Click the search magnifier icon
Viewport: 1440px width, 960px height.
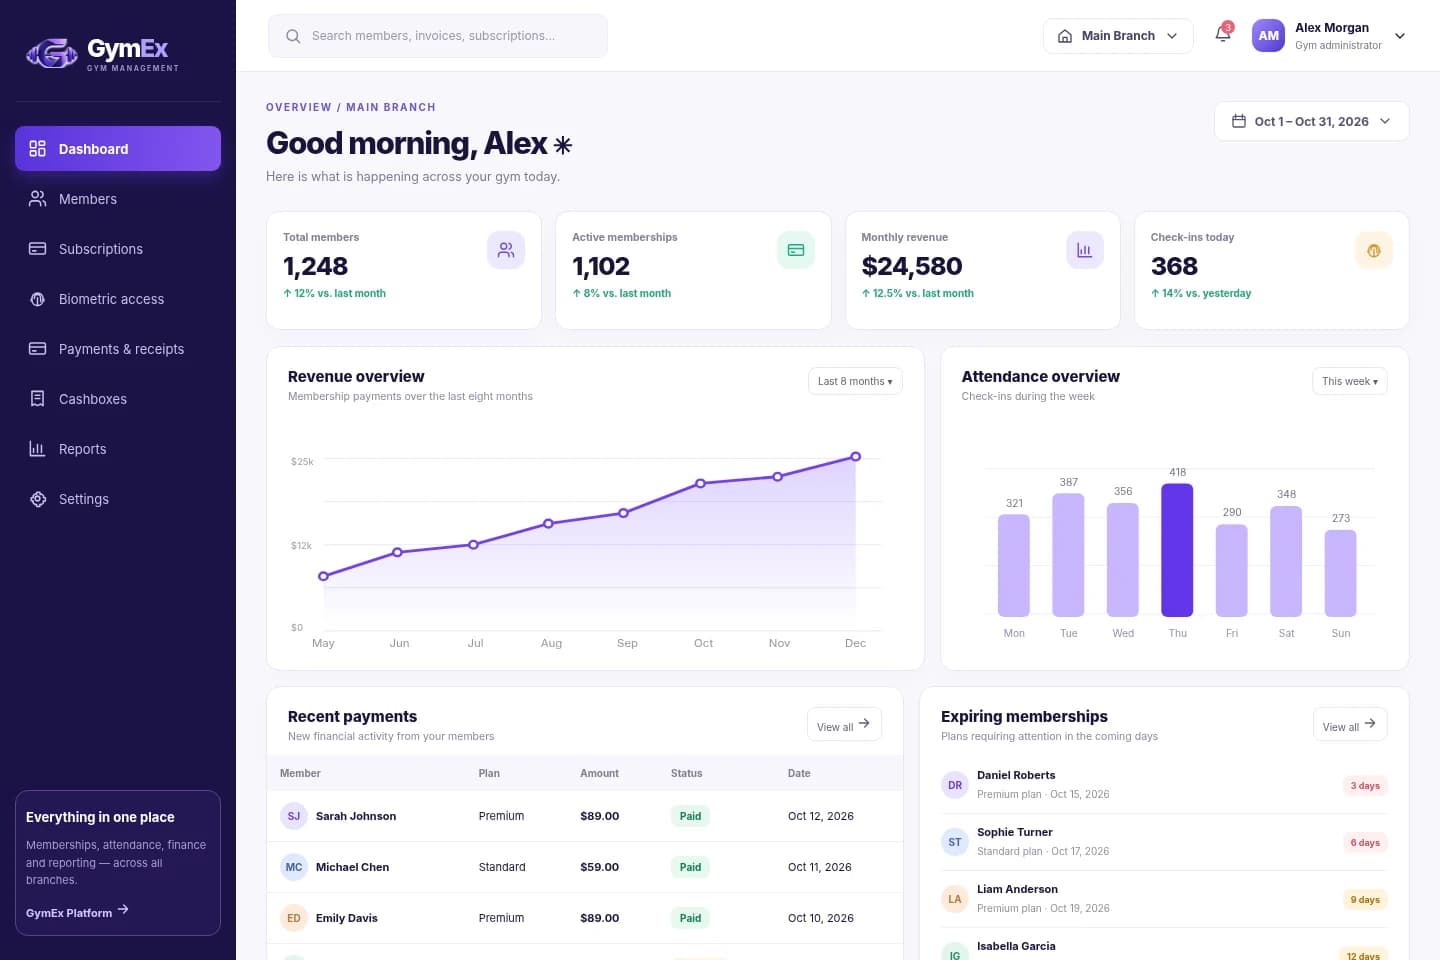pos(293,36)
